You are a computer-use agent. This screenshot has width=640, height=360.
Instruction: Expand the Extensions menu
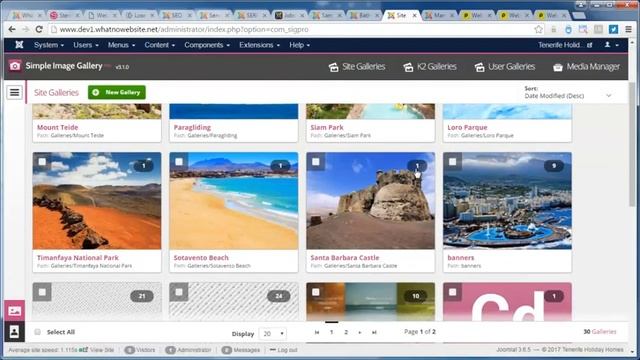[260, 45]
